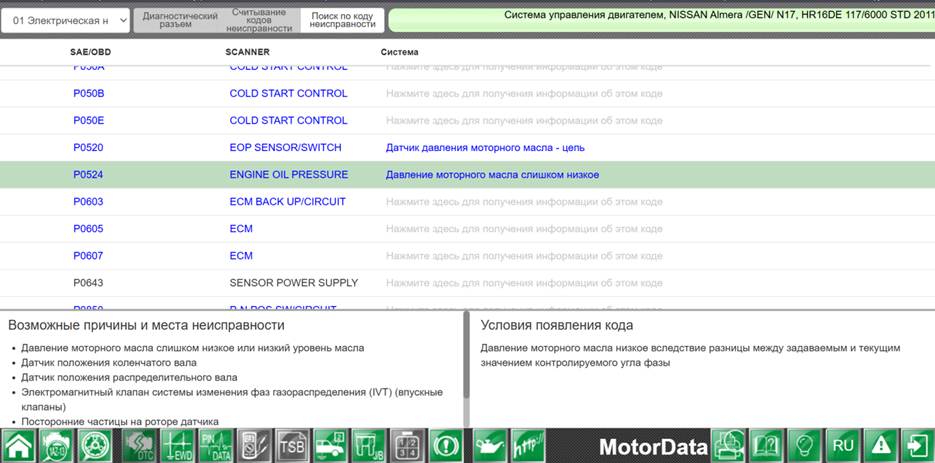Screen dimensions: 935x463
Task: Open the 1234 connector pinout icon
Action: (408, 446)
